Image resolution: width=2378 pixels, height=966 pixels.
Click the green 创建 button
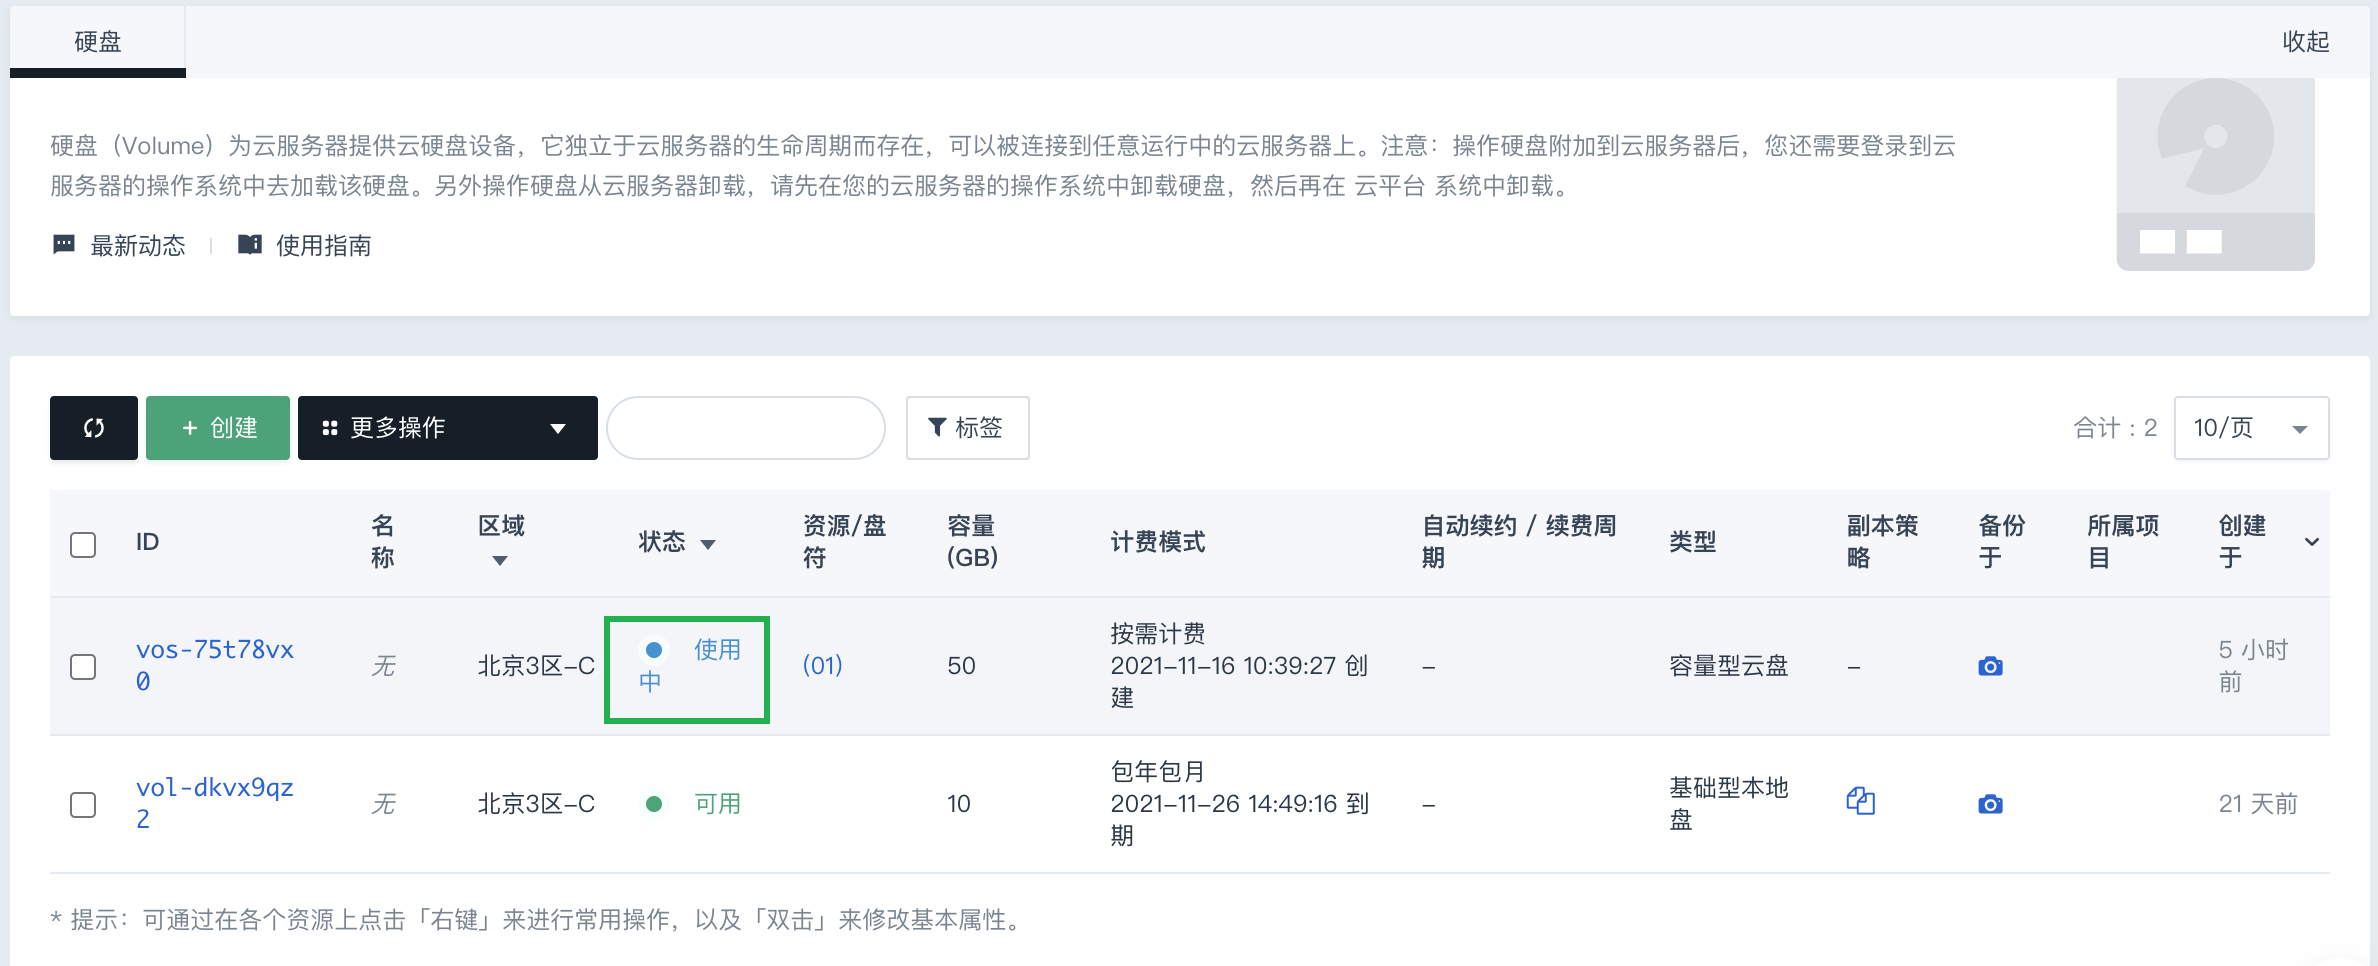[x=218, y=428]
